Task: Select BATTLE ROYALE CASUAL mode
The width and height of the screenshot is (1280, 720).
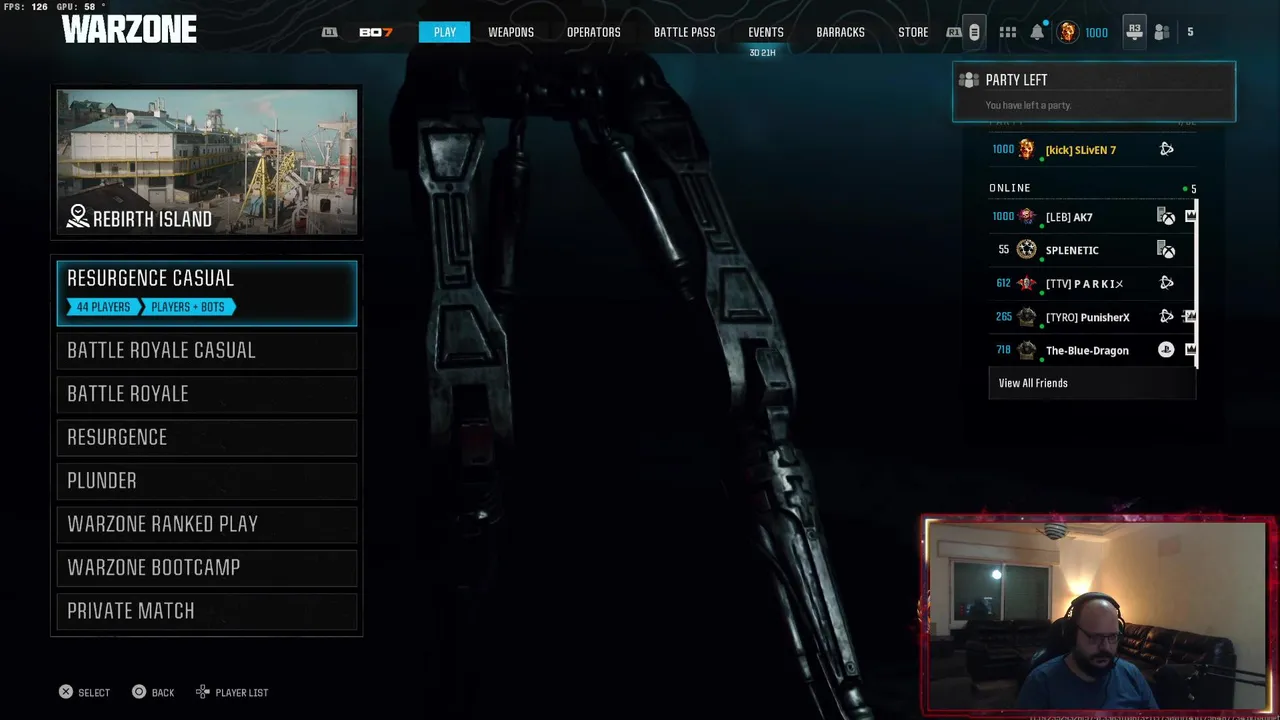Action: pyautogui.click(x=207, y=350)
